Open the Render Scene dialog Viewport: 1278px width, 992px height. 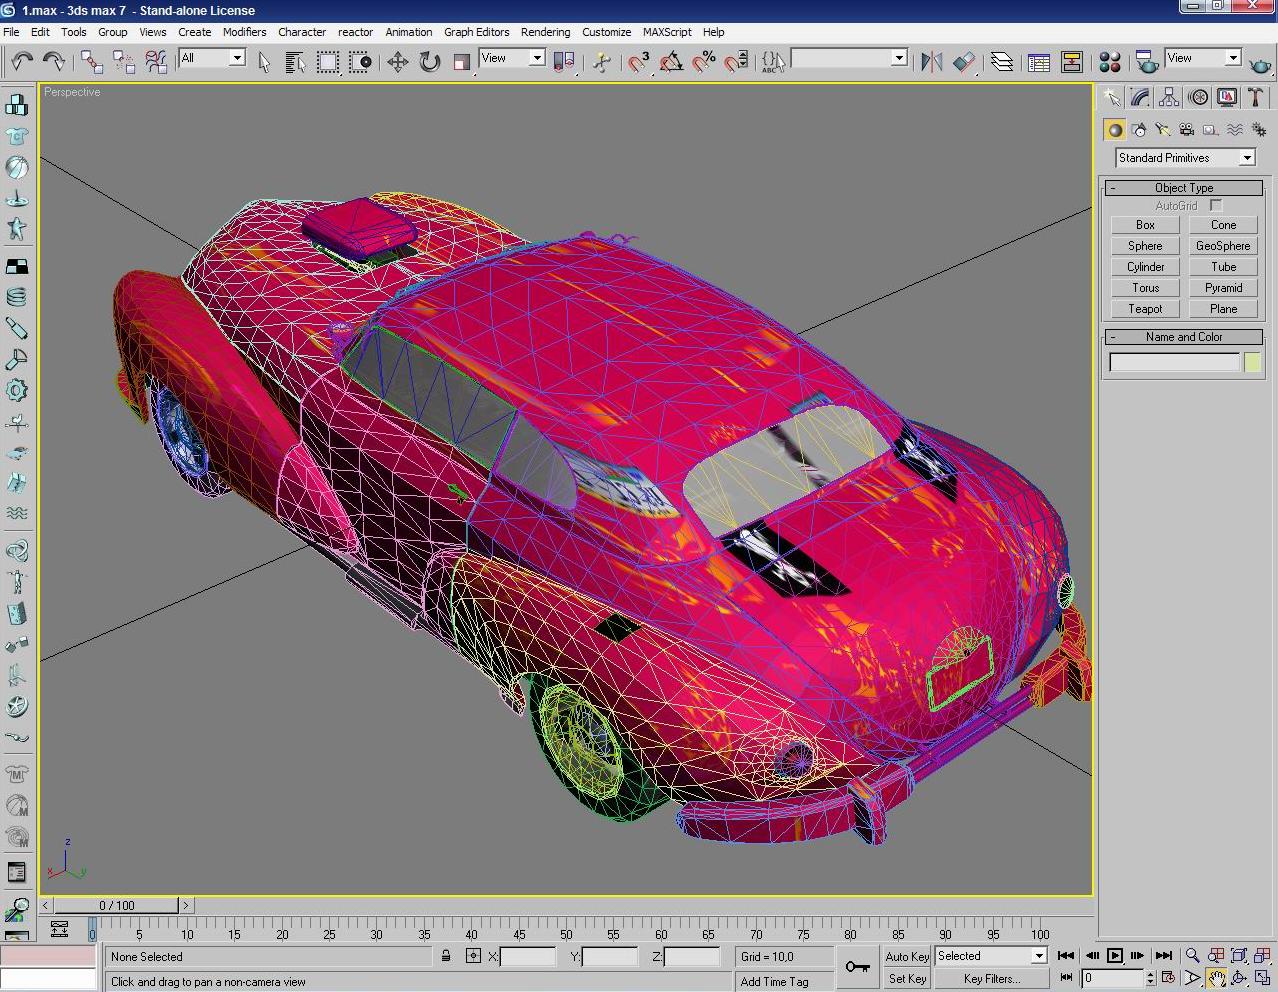(1145, 62)
